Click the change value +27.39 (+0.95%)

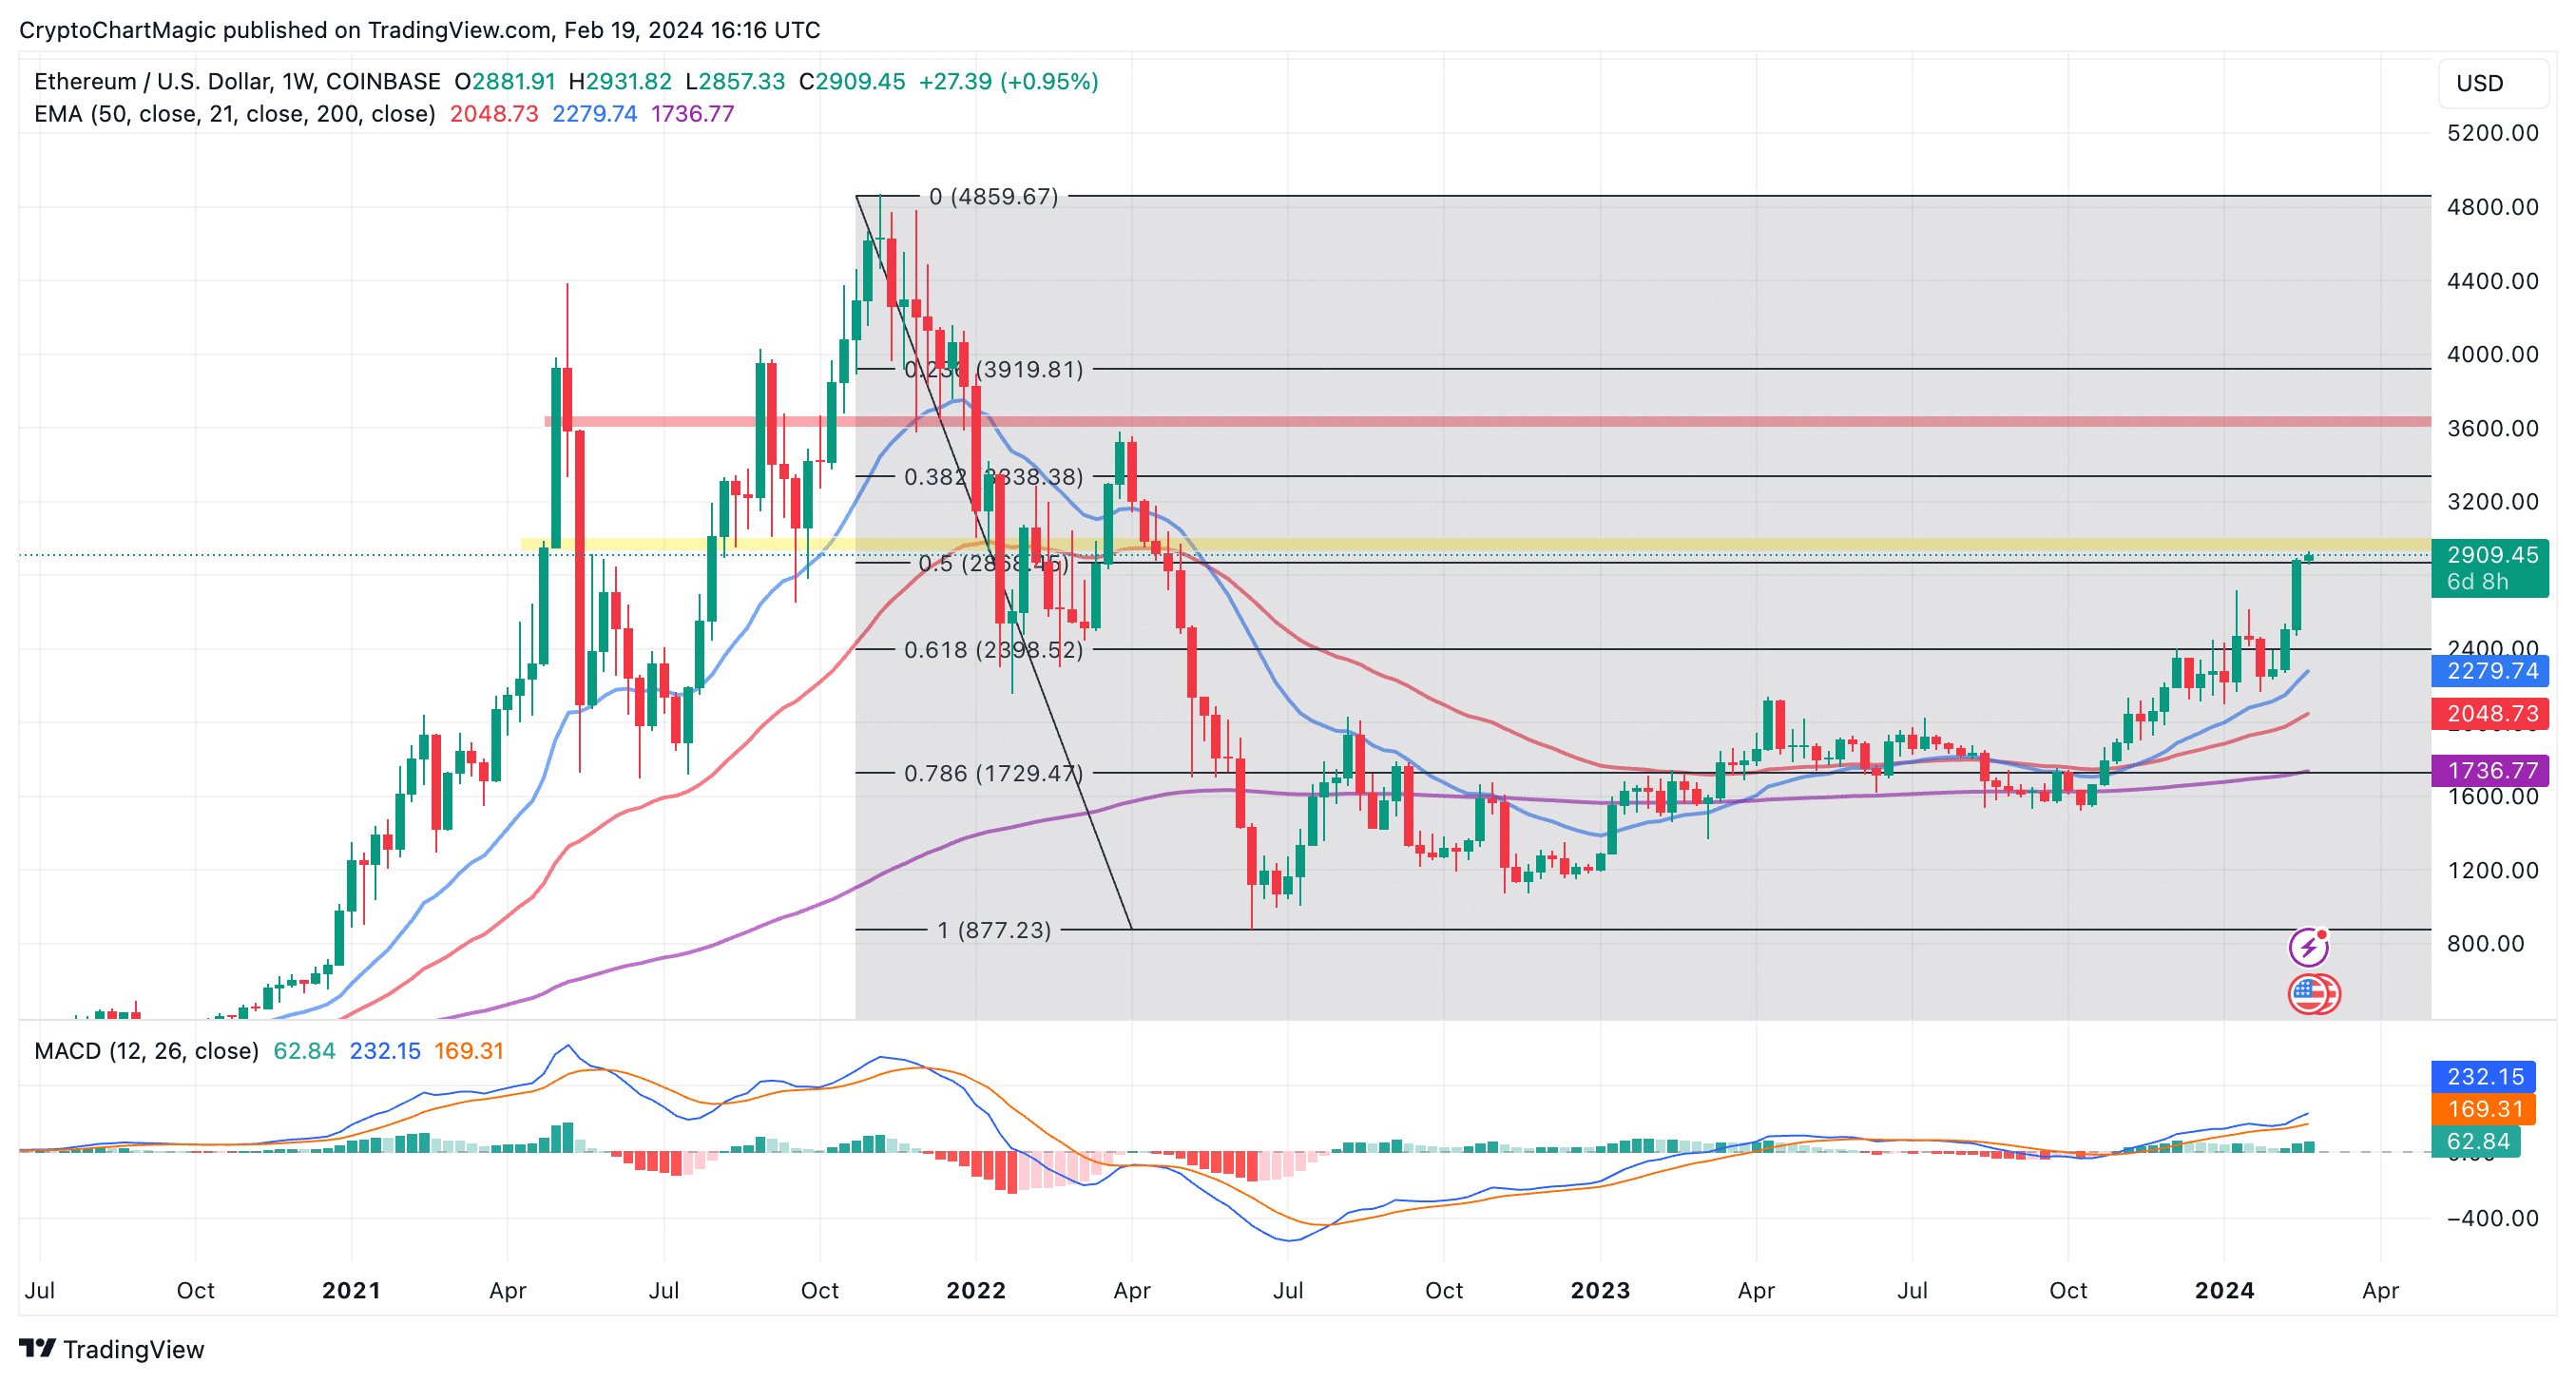(x=1008, y=81)
